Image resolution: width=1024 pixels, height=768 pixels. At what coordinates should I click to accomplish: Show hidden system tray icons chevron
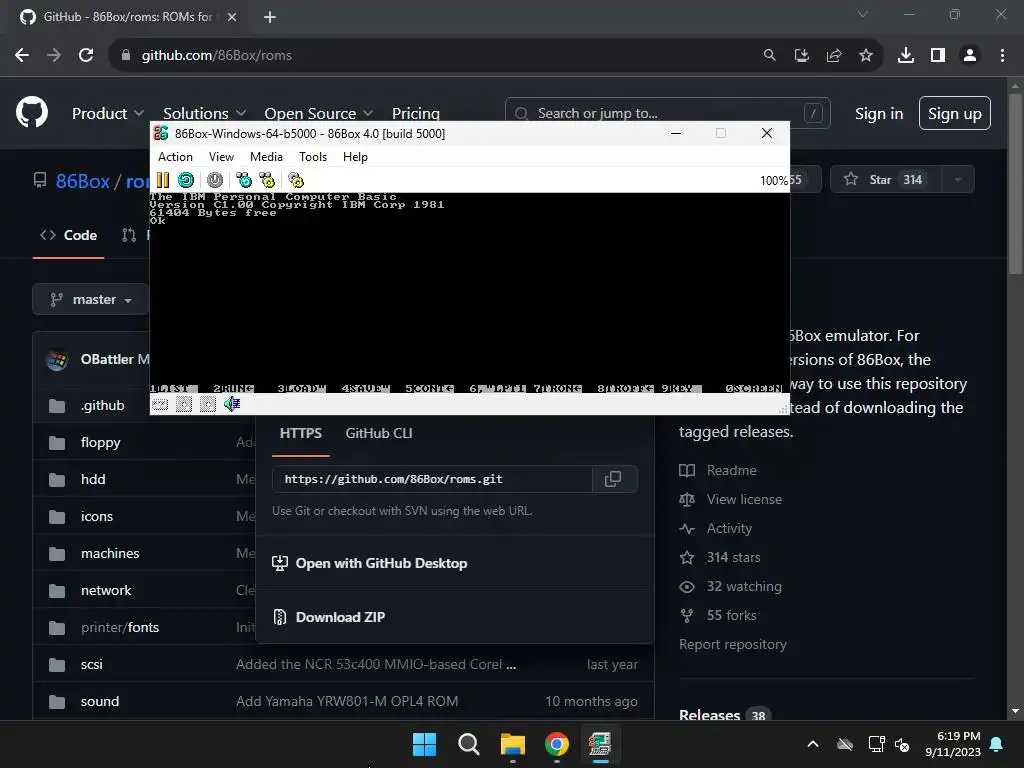pyautogui.click(x=813, y=744)
